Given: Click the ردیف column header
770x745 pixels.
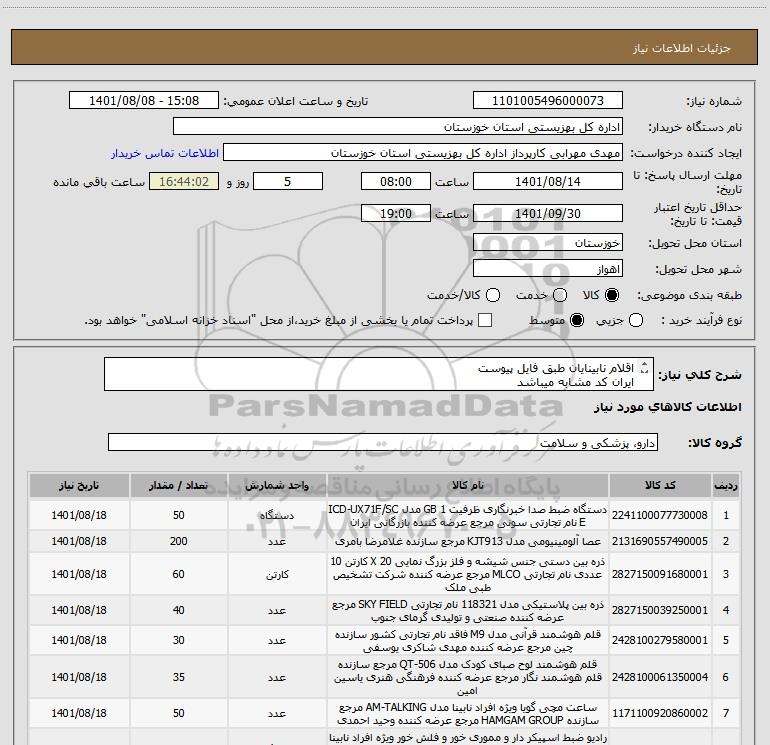Looking at the screenshot, I should (x=726, y=486).
